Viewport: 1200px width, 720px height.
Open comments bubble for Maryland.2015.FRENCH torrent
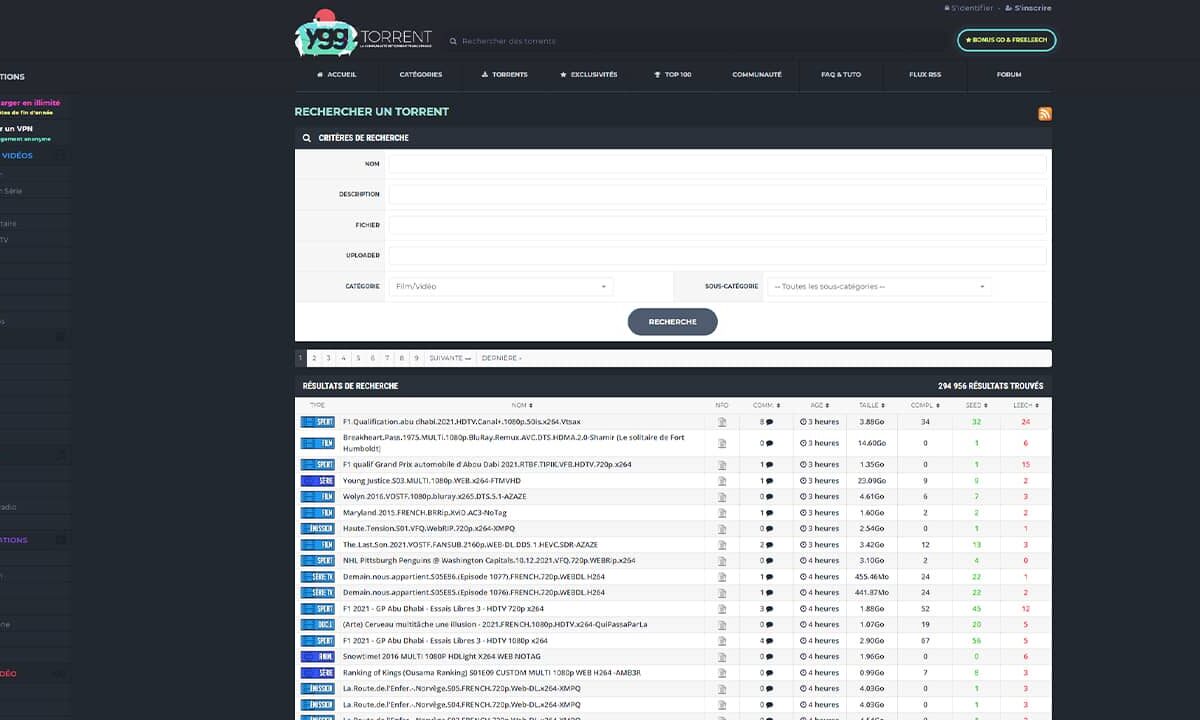coord(770,512)
